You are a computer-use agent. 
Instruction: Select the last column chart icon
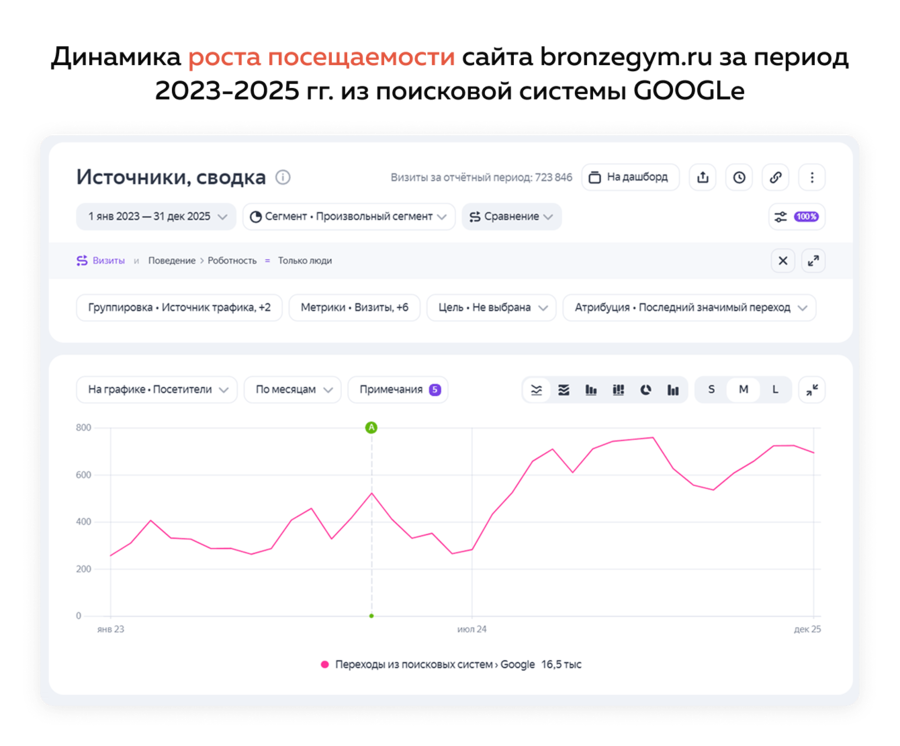[673, 390]
